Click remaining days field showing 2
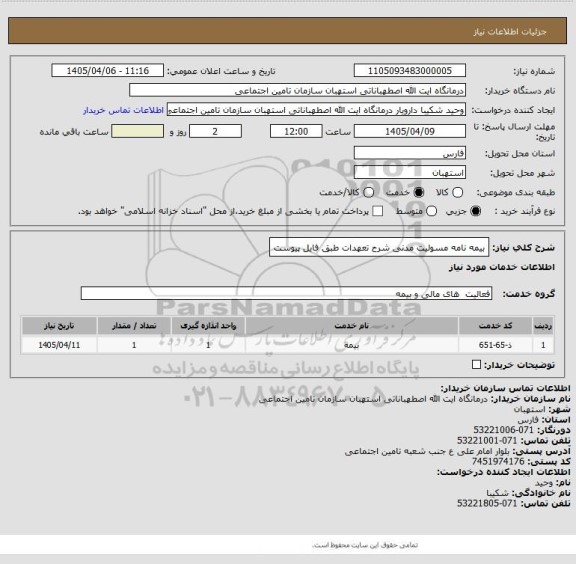576x564 pixels. (x=215, y=131)
